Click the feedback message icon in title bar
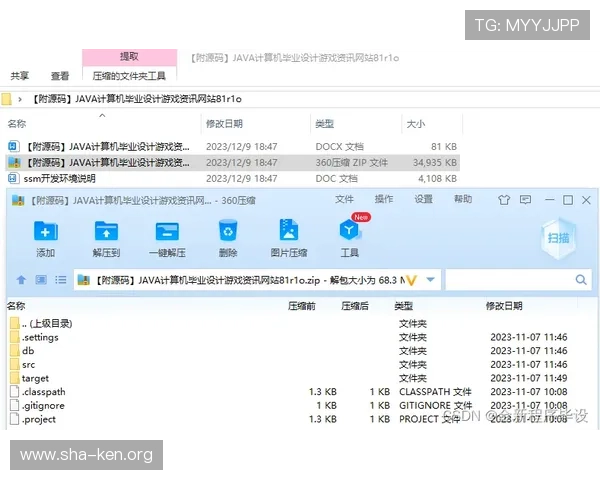 point(525,199)
